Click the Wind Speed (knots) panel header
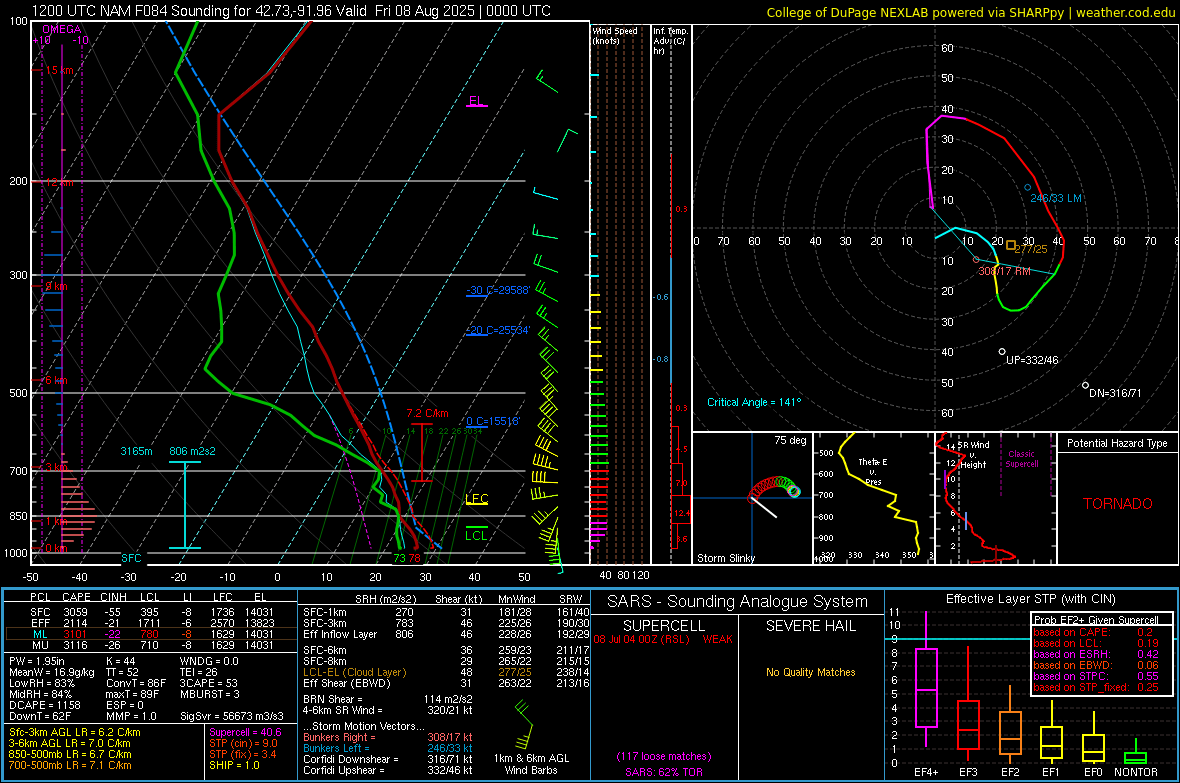Screen dimensions: 1180x783 pos(614,35)
